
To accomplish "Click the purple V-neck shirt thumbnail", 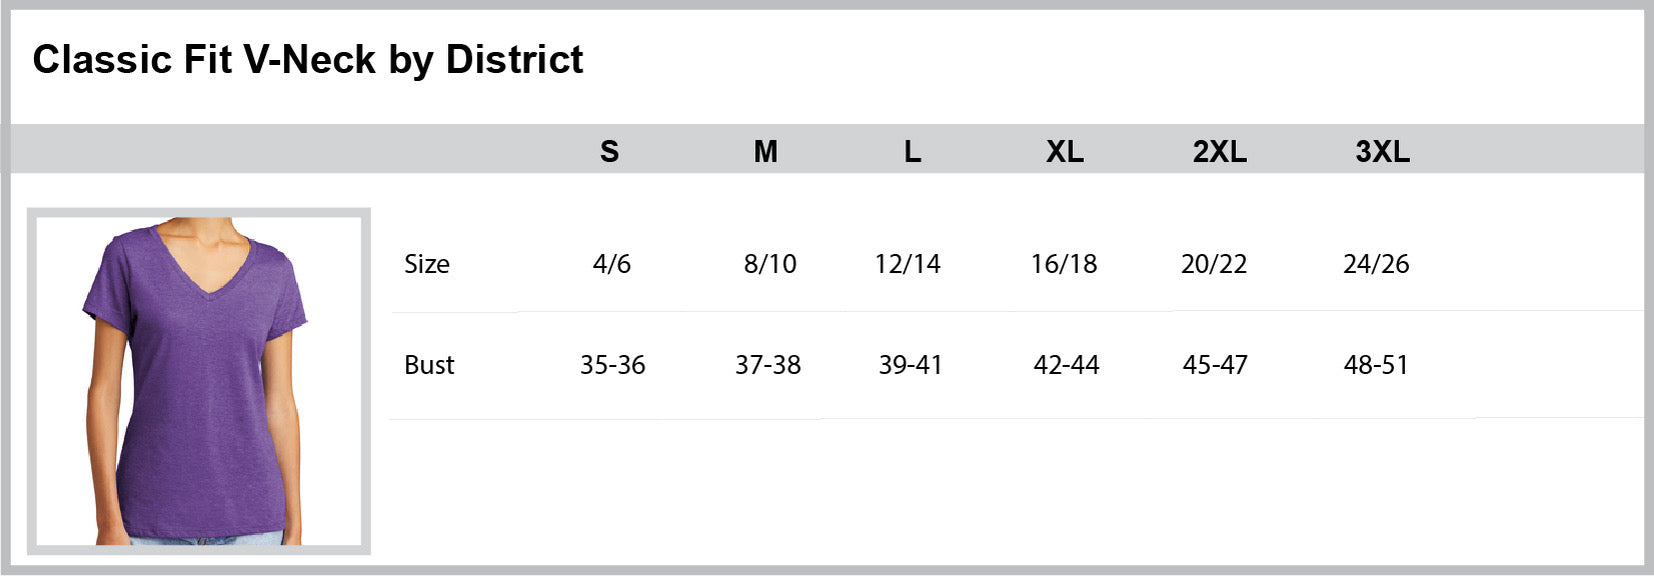I will pyautogui.click(x=198, y=381).
